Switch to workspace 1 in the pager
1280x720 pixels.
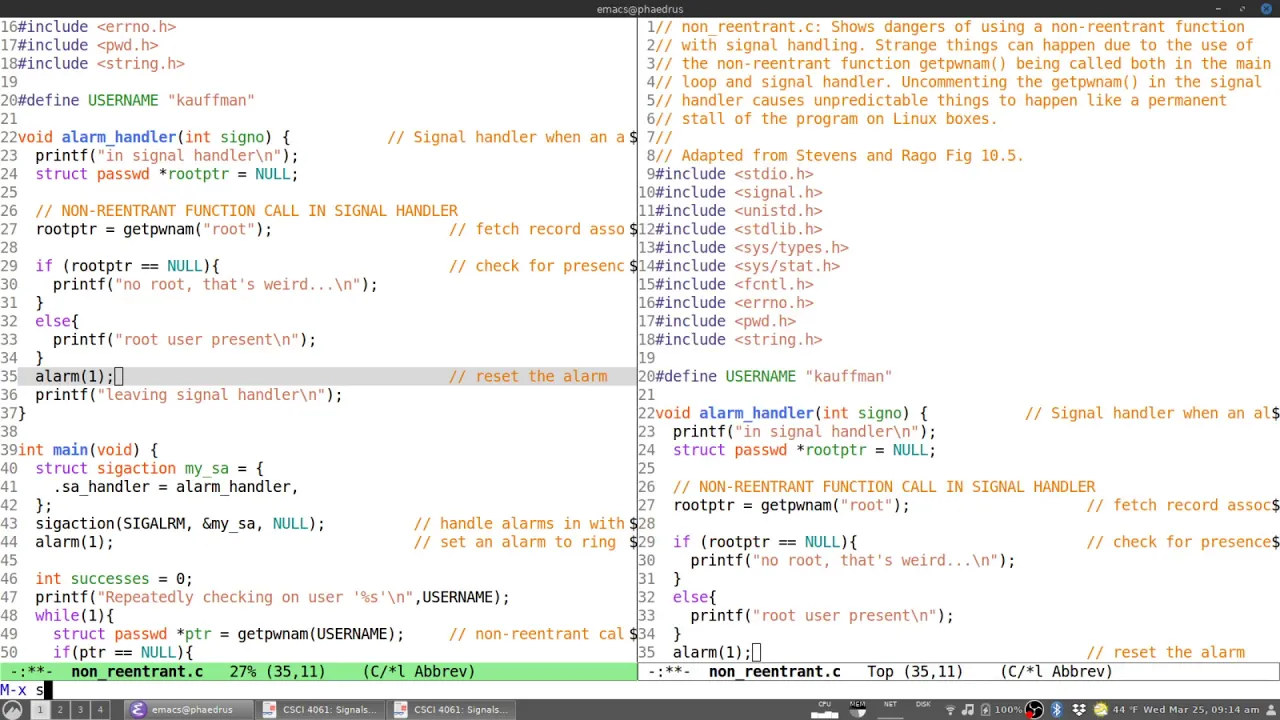[x=40, y=710]
